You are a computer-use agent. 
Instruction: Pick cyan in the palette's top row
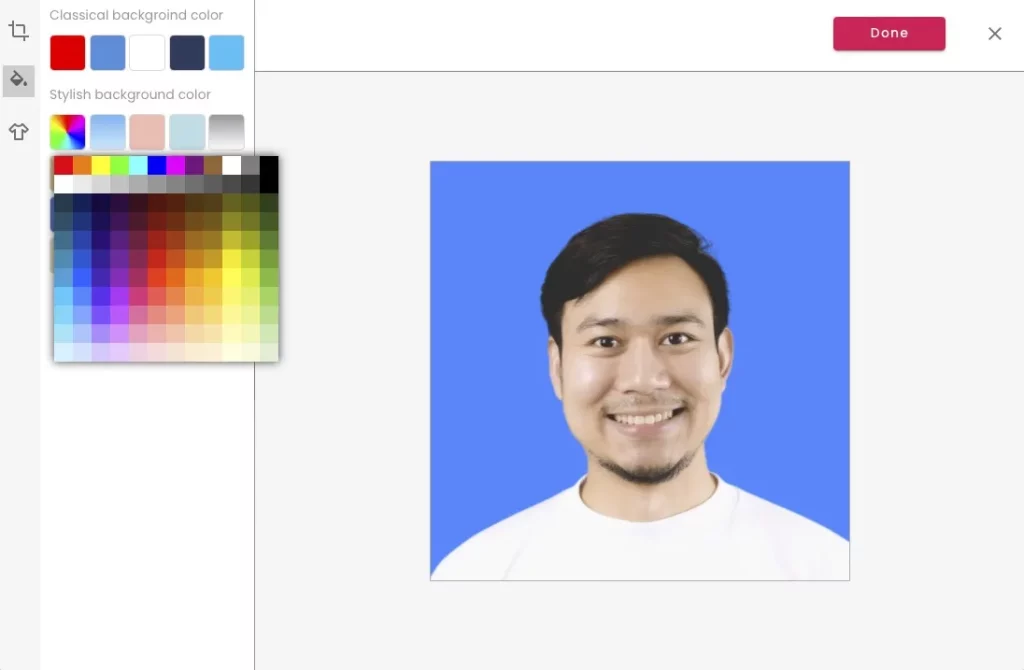(138, 165)
